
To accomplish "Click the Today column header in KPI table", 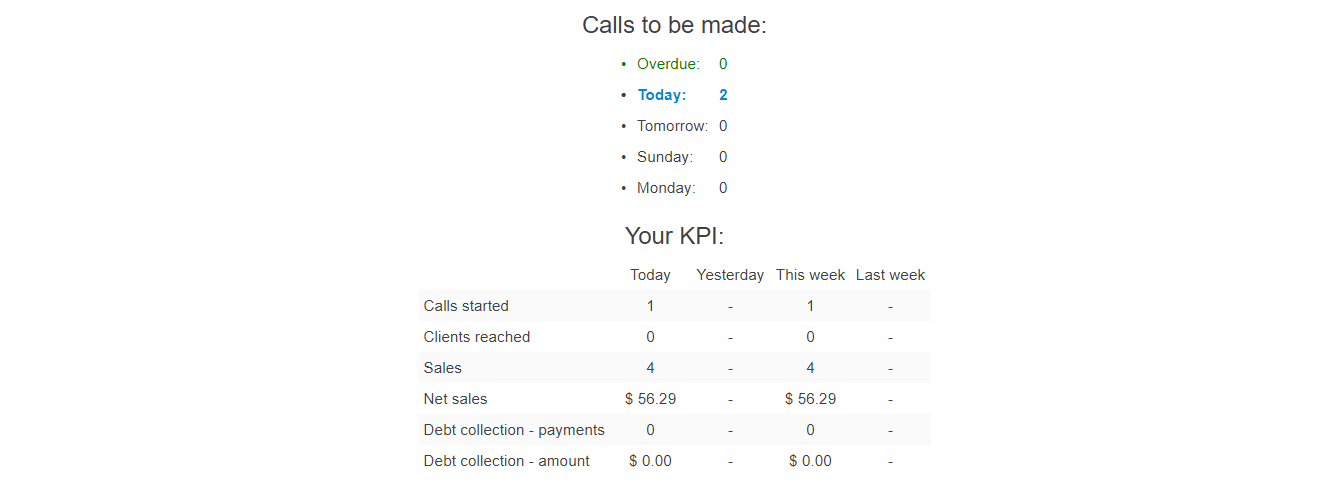I will (x=650, y=275).
